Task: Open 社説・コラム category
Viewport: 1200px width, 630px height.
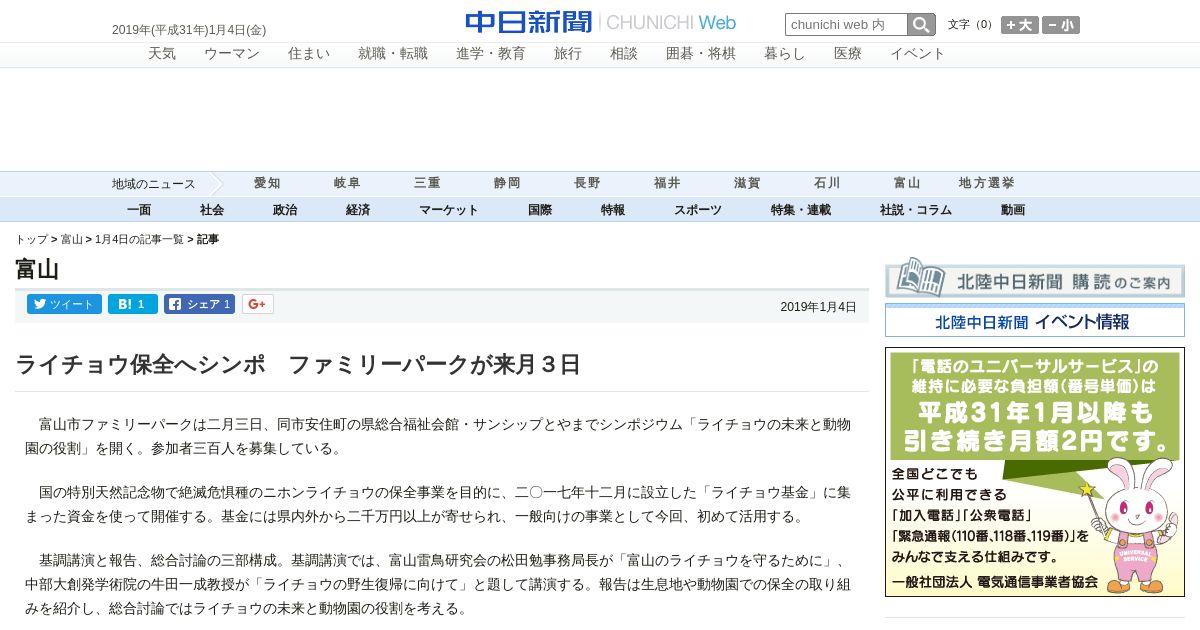Action: (916, 210)
